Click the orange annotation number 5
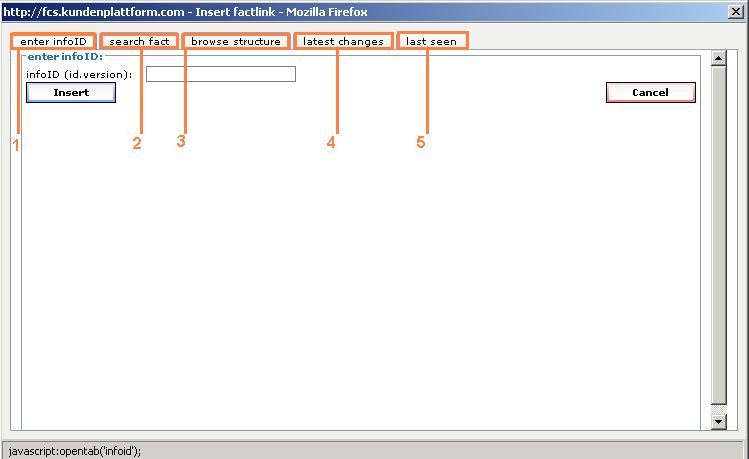749x459 pixels. [421, 142]
